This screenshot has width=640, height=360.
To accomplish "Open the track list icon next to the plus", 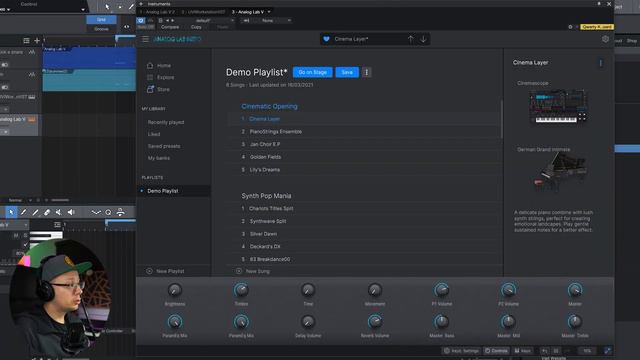I will tap(26, 40).
